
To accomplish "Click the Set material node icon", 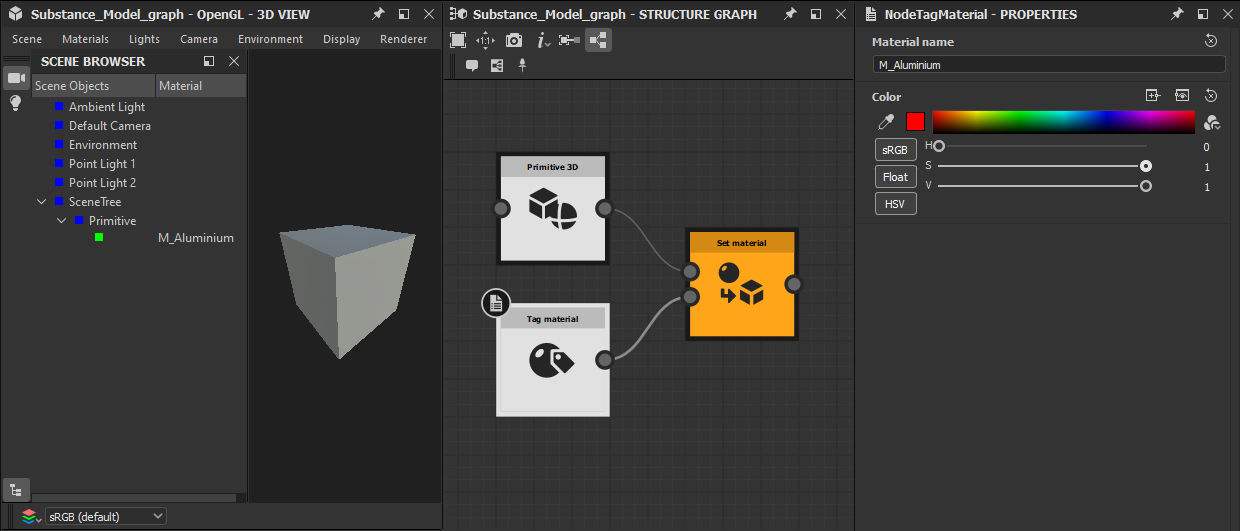I will 741,284.
